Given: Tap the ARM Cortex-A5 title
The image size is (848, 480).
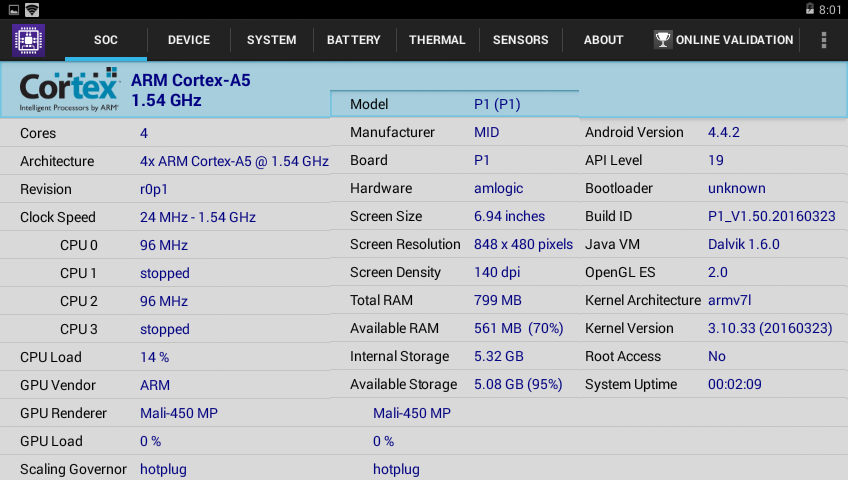Looking at the screenshot, I should pyautogui.click(x=190, y=81).
